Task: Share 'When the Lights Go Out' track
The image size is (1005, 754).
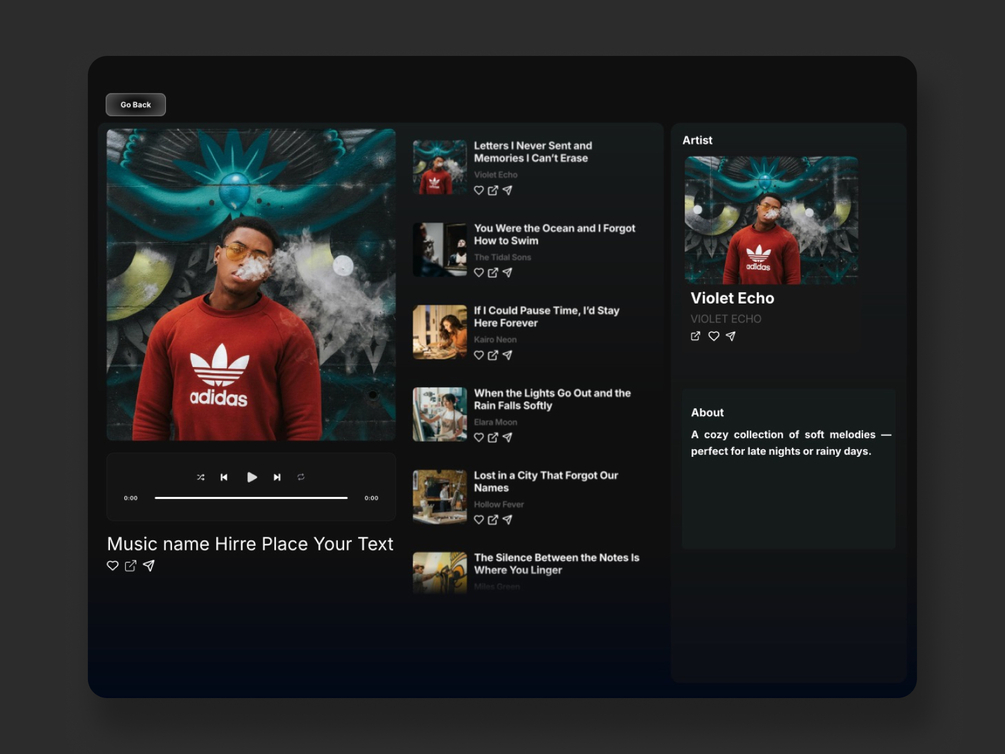Action: pyautogui.click(x=507, y=437)
